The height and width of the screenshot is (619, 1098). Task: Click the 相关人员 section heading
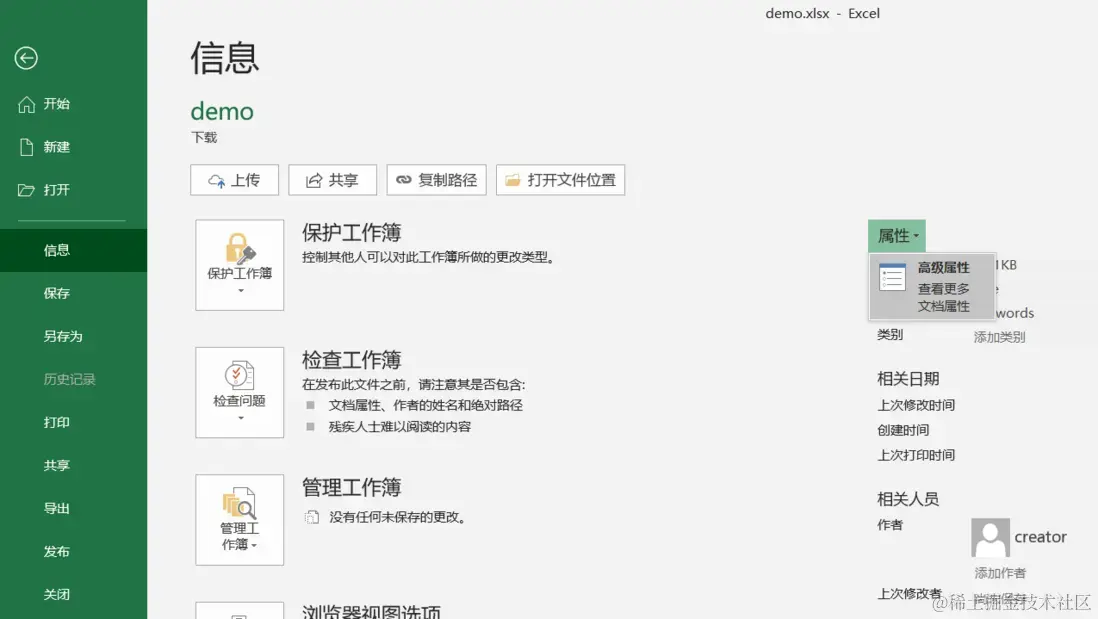(908, 499)
